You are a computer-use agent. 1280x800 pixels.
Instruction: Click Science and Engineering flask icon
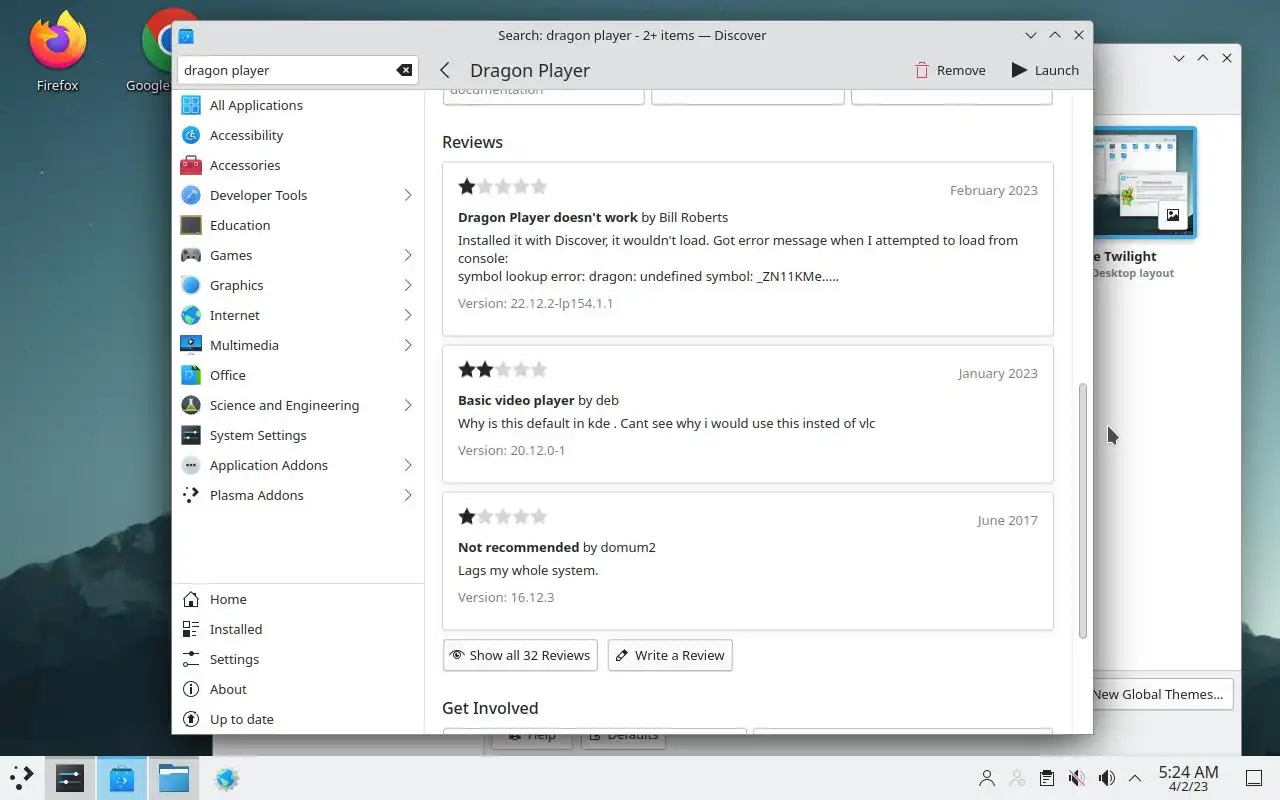coord(191,405)
